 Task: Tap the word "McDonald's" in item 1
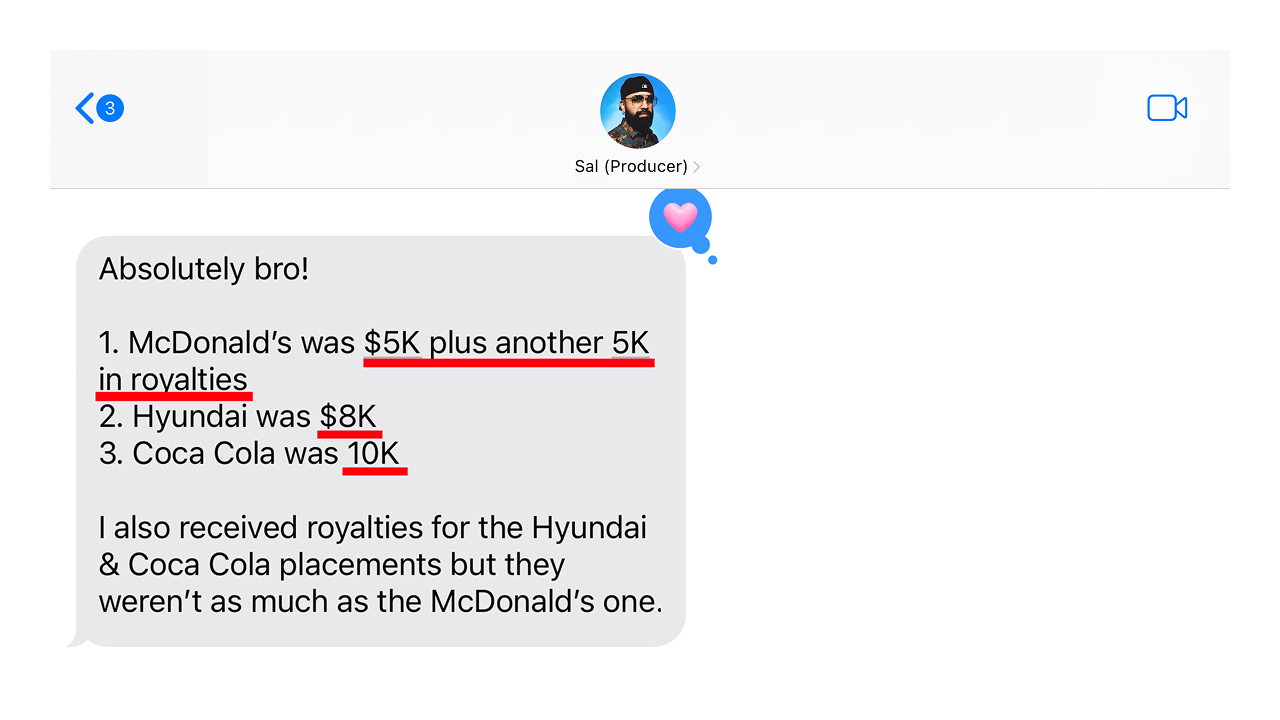(212, 343)
